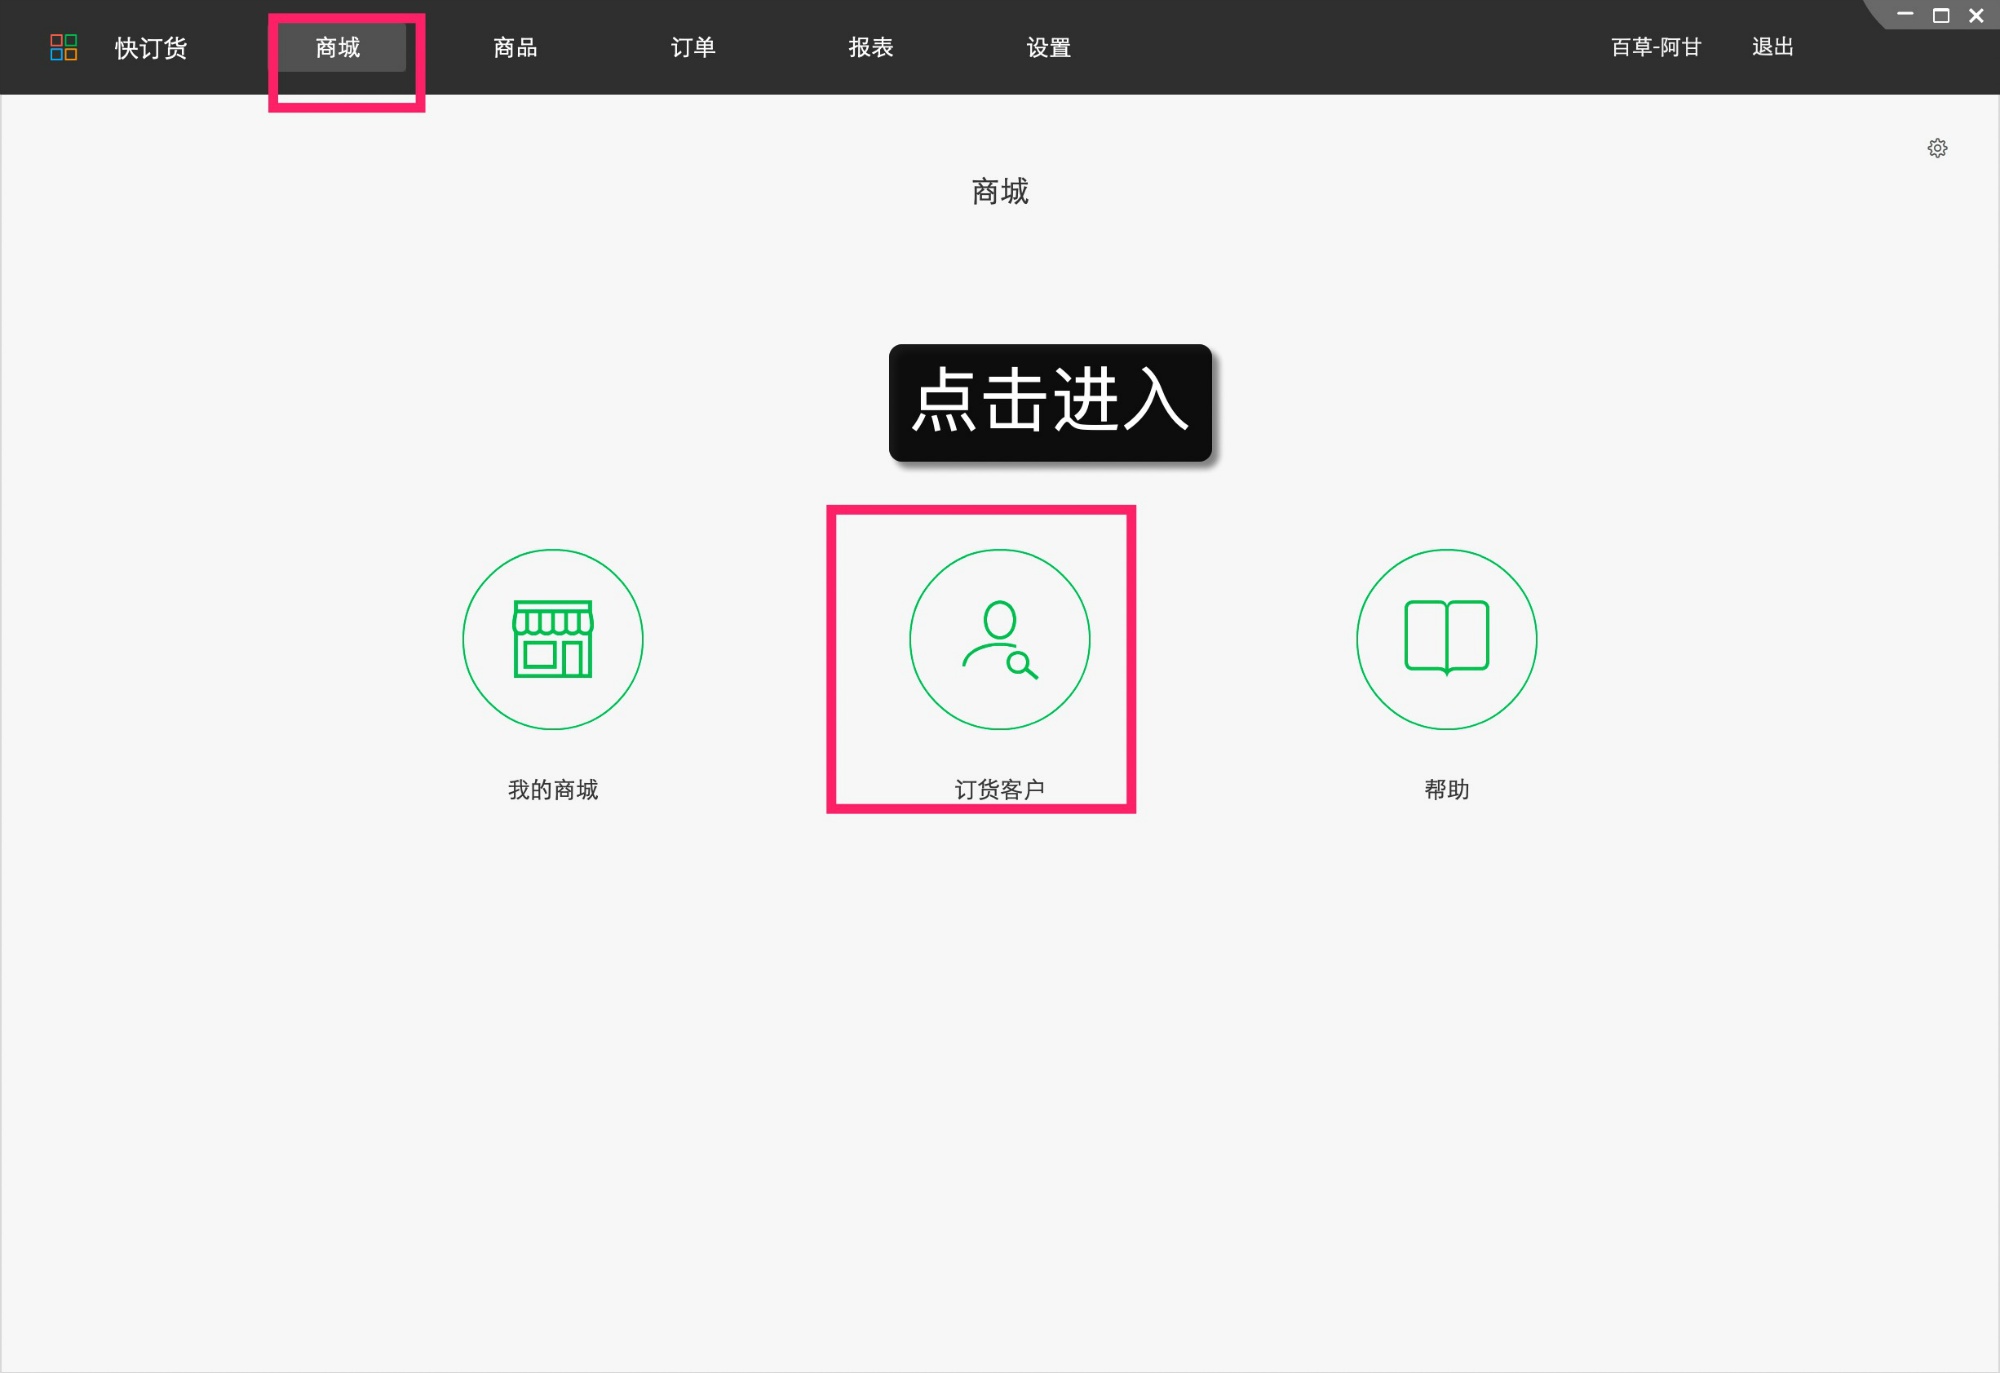Image resolution: width=2000 pixels, height=1373 pixels.
Task: Click the 订货客户 text label
Action: coord(999,789)
